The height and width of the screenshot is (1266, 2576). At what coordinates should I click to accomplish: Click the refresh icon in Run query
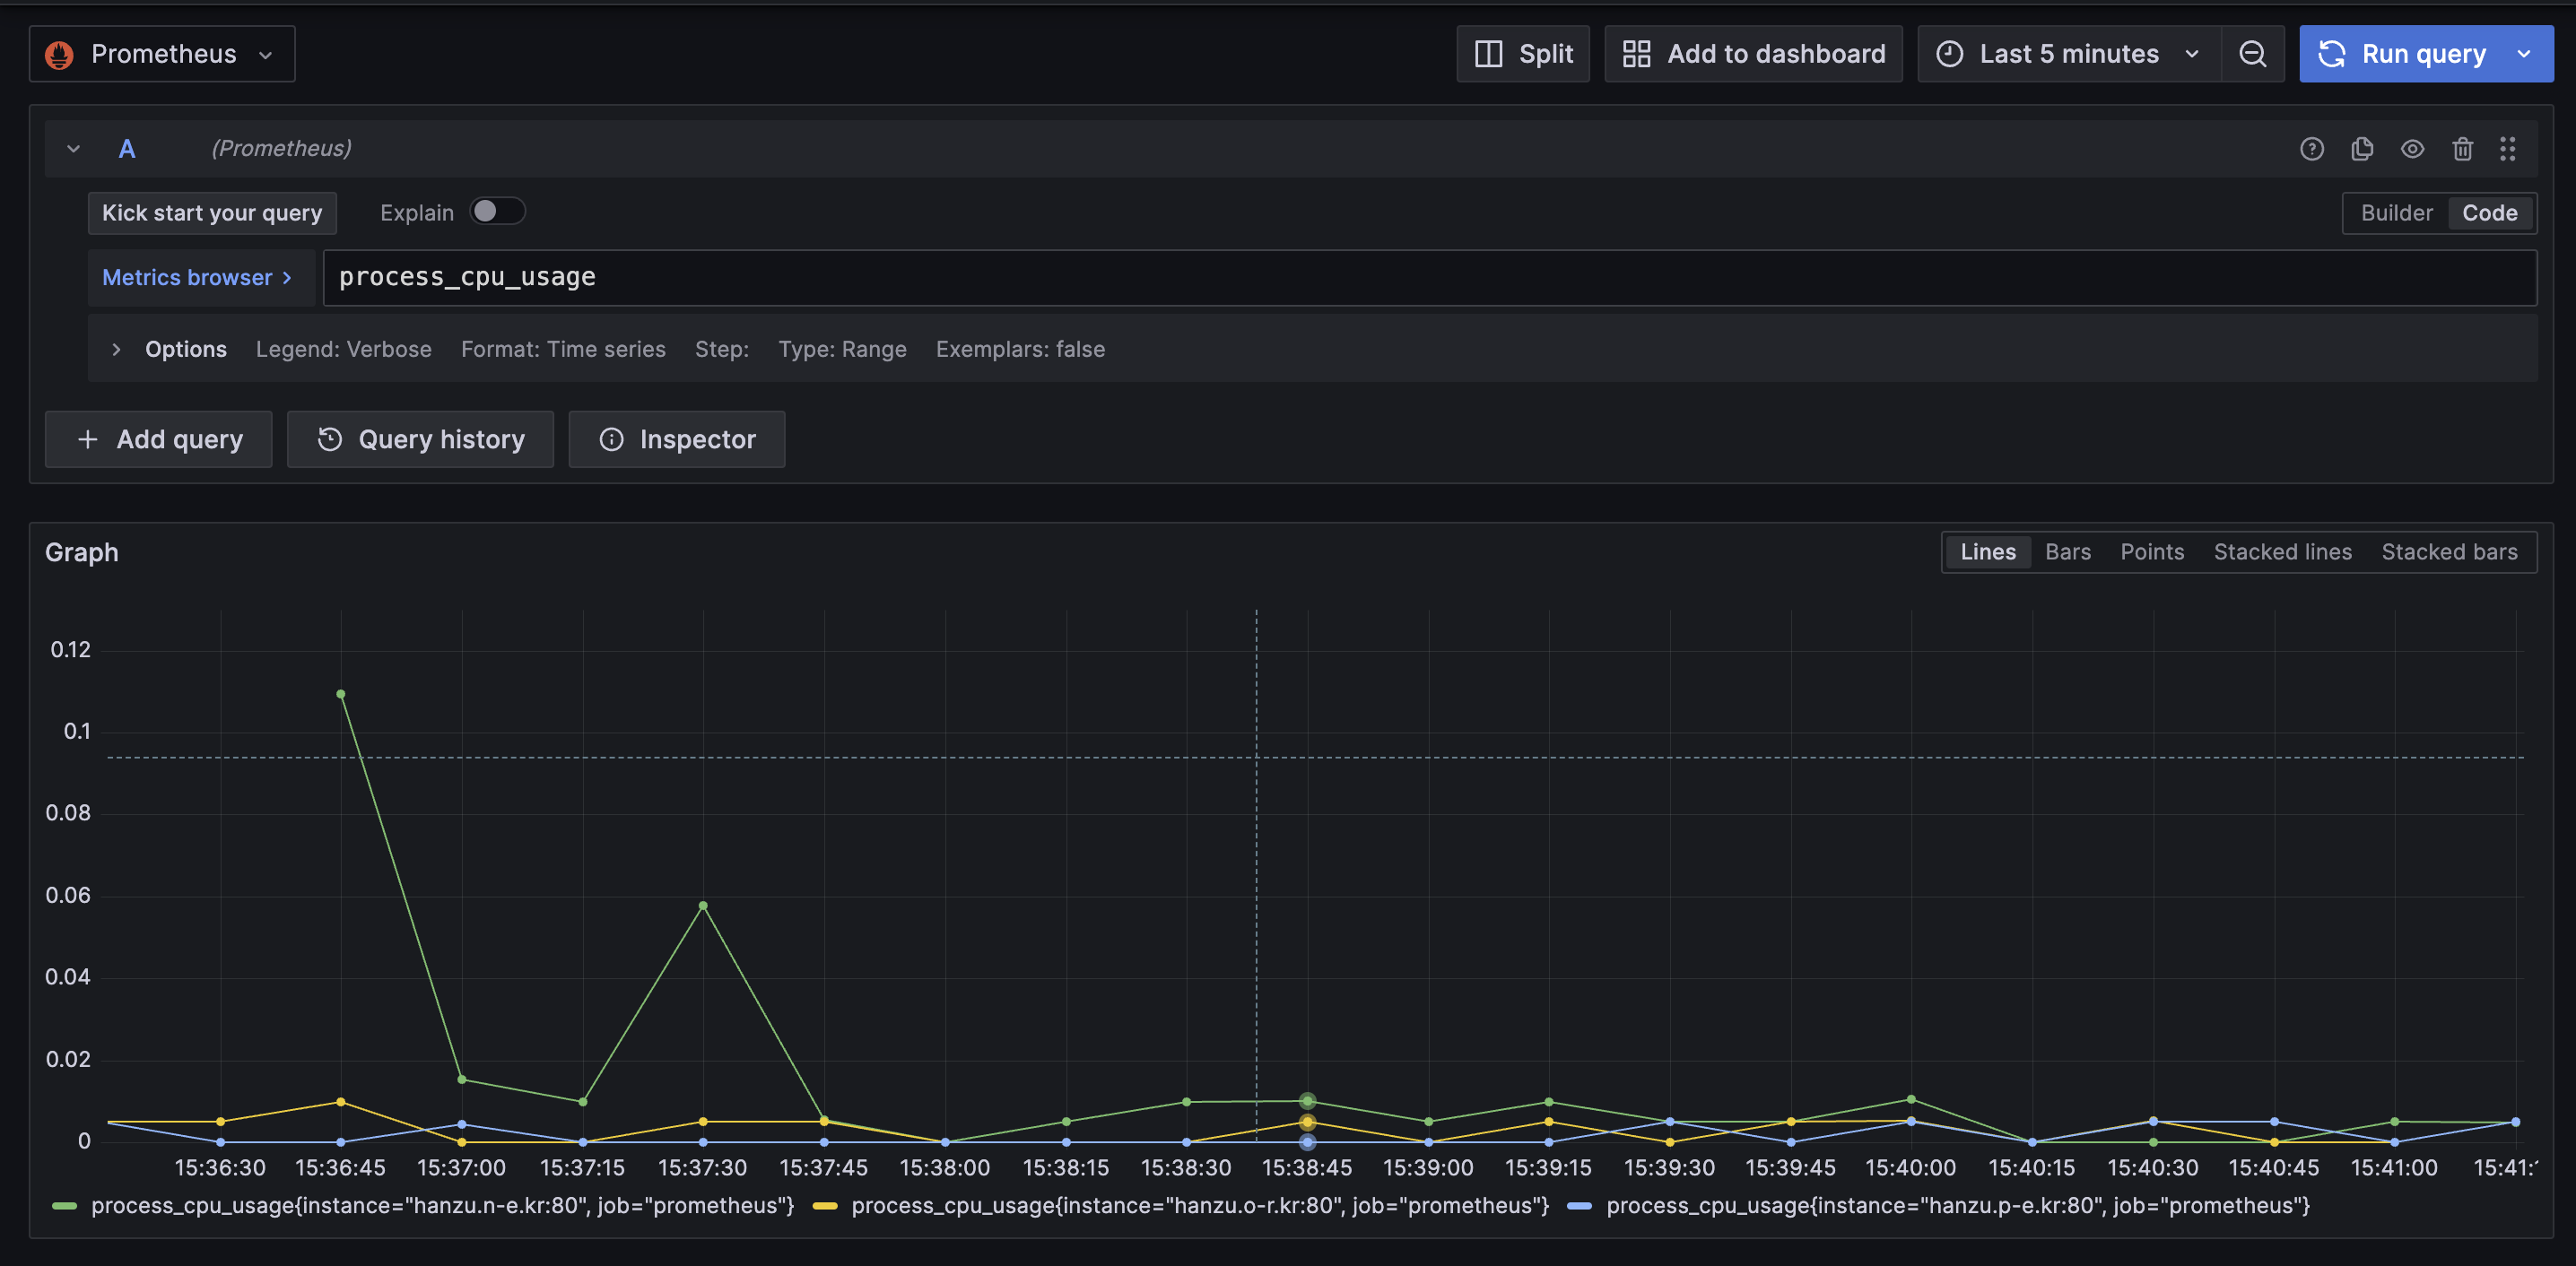2332,54
